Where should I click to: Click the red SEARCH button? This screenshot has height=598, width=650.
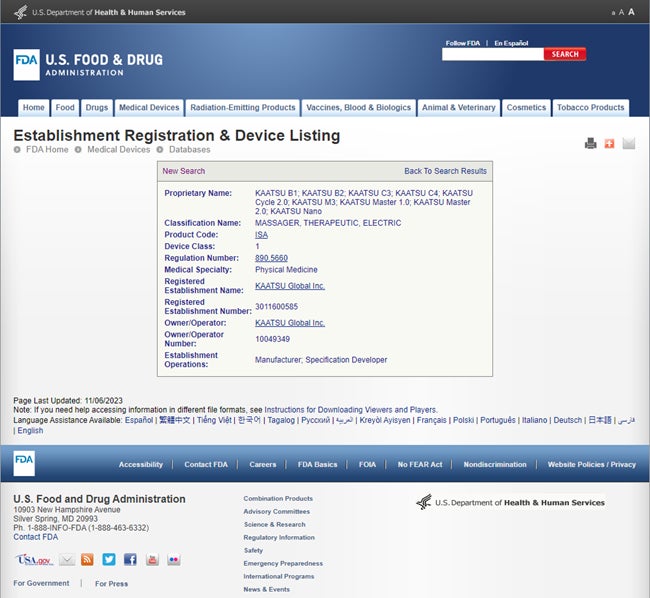[x=565, y=54]
